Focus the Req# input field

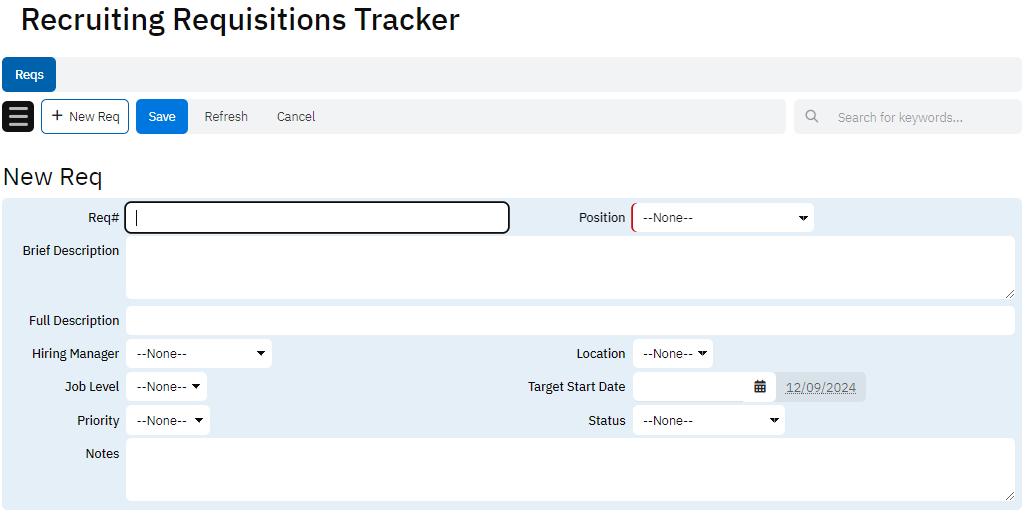[317, 218]
